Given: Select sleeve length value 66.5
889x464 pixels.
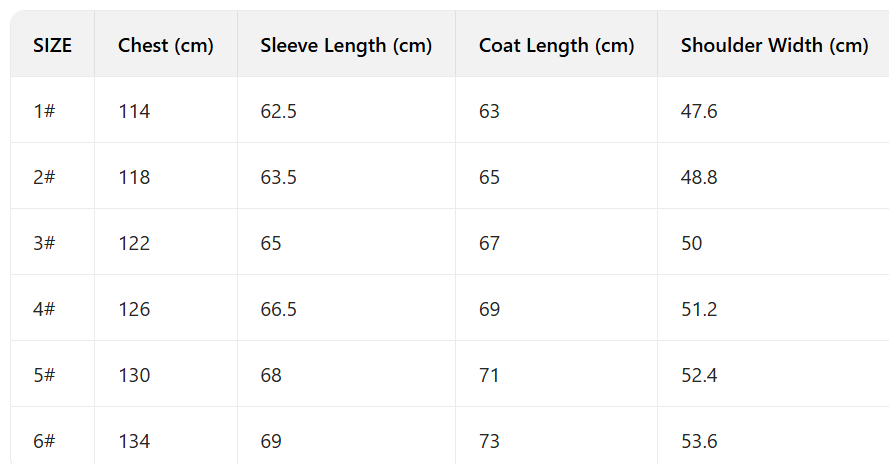Looking at the screenshot, I should pos(278,309).
